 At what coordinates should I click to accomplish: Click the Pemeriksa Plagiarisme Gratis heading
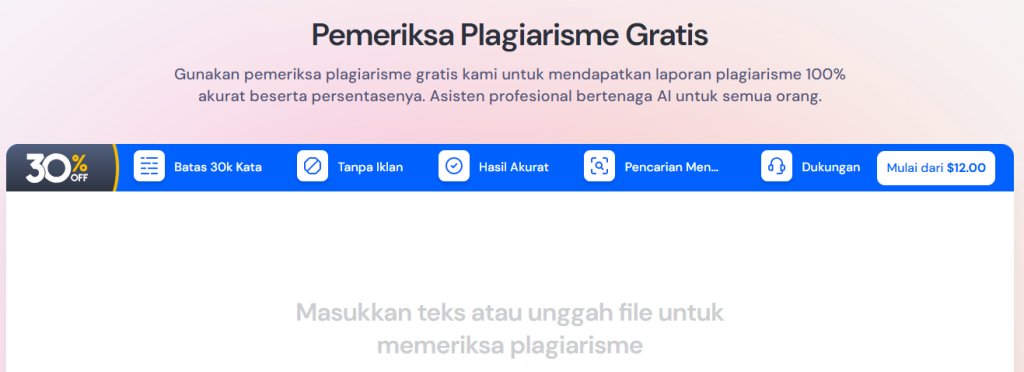509,35
